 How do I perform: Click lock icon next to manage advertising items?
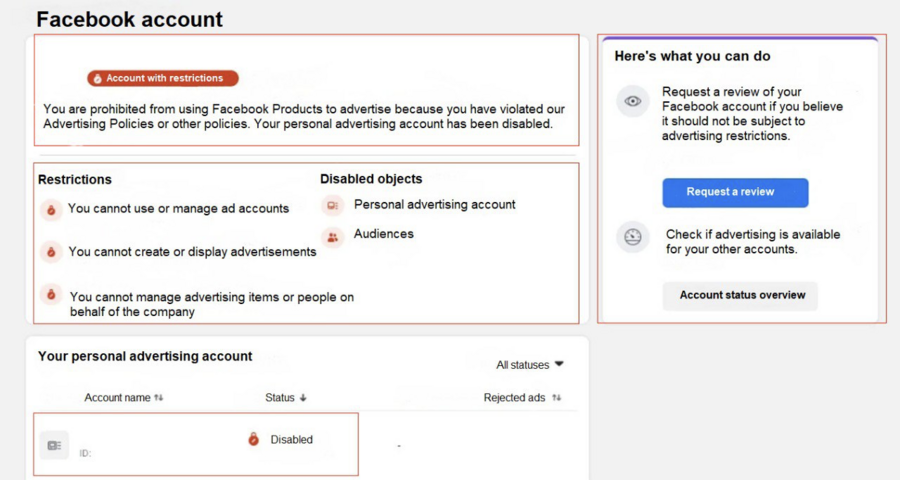point(51,295)
